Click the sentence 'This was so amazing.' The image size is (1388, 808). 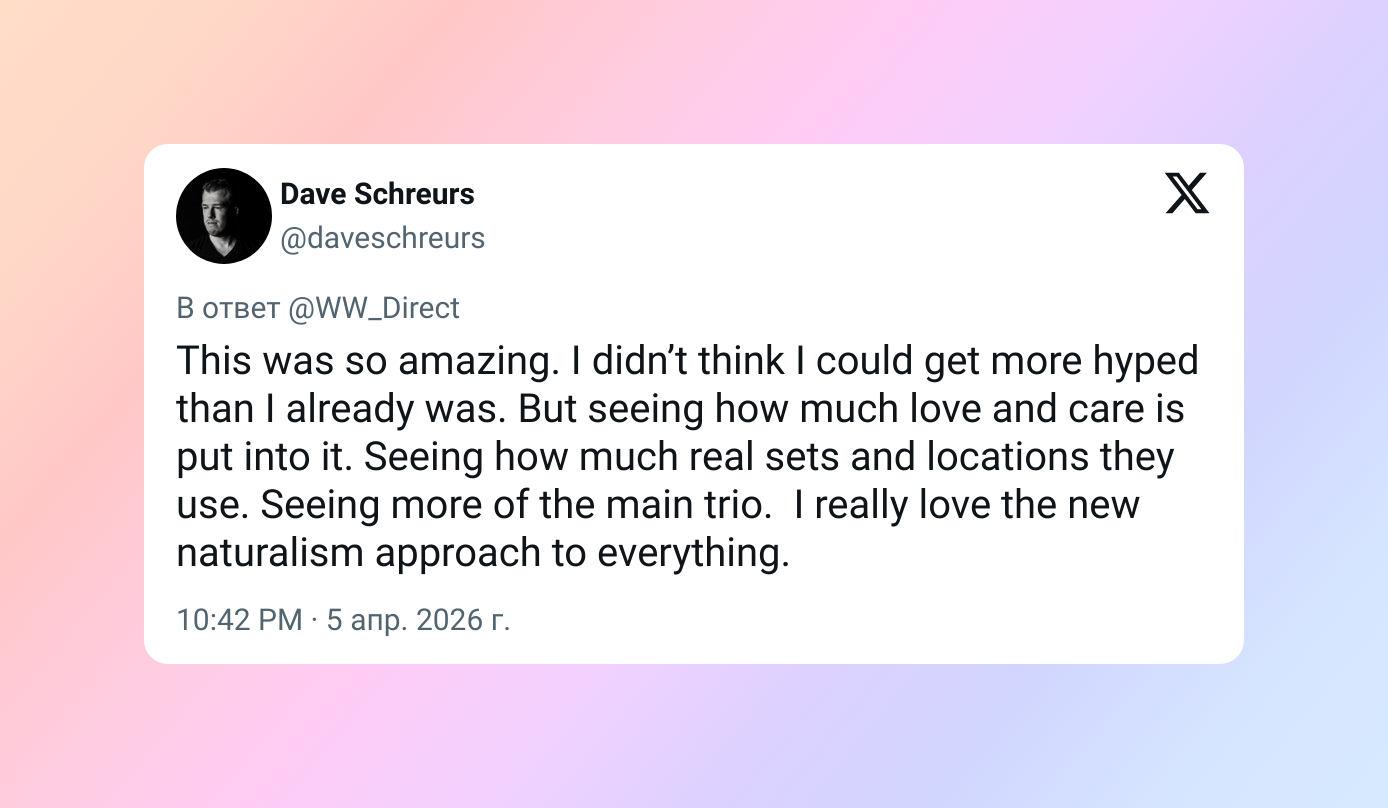pyautogui.click(x=367, y=361)
